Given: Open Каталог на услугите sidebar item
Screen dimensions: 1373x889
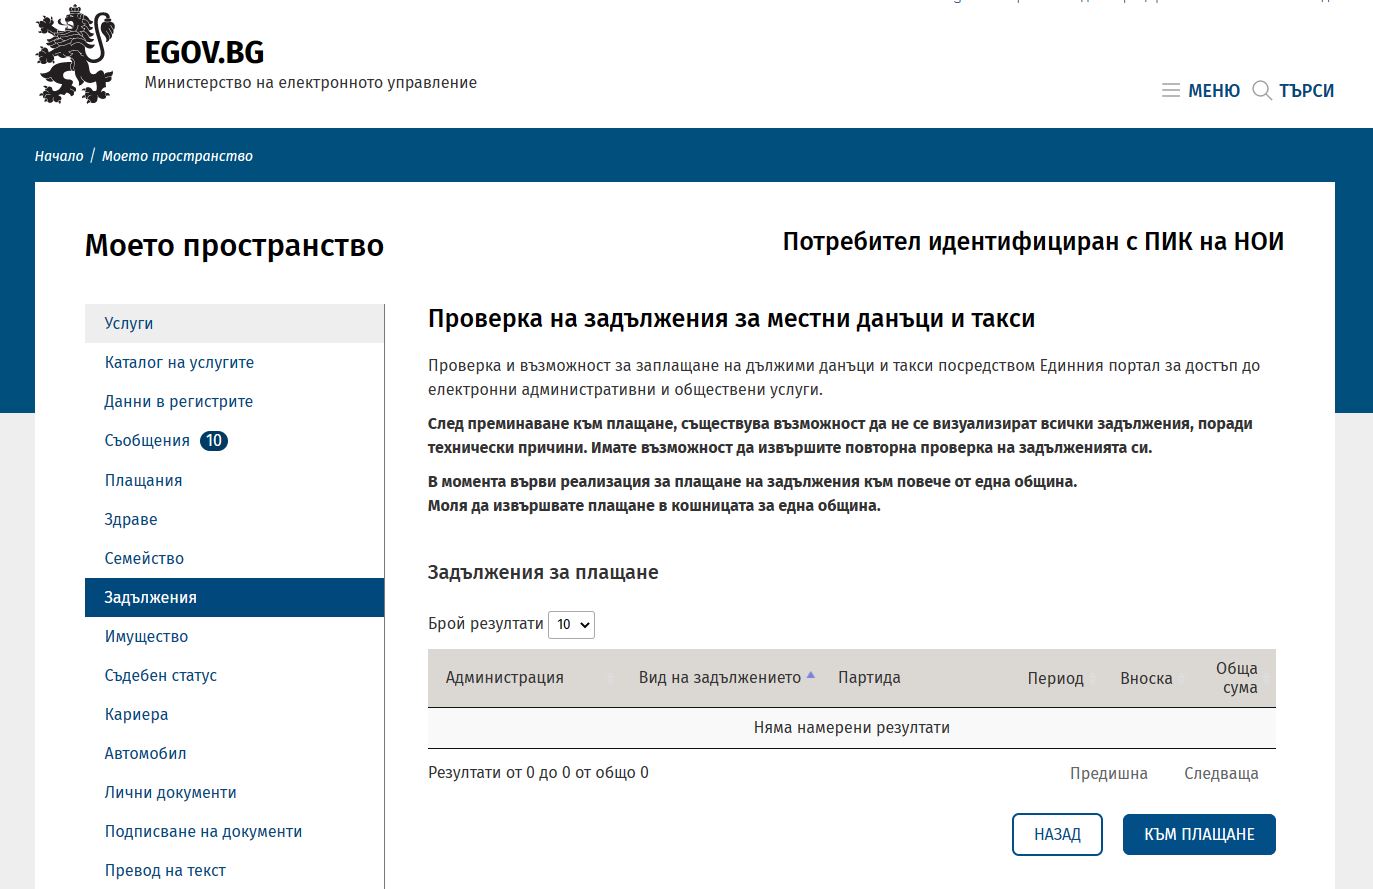Looking at the screenshot, I should [x=179, y=363].
